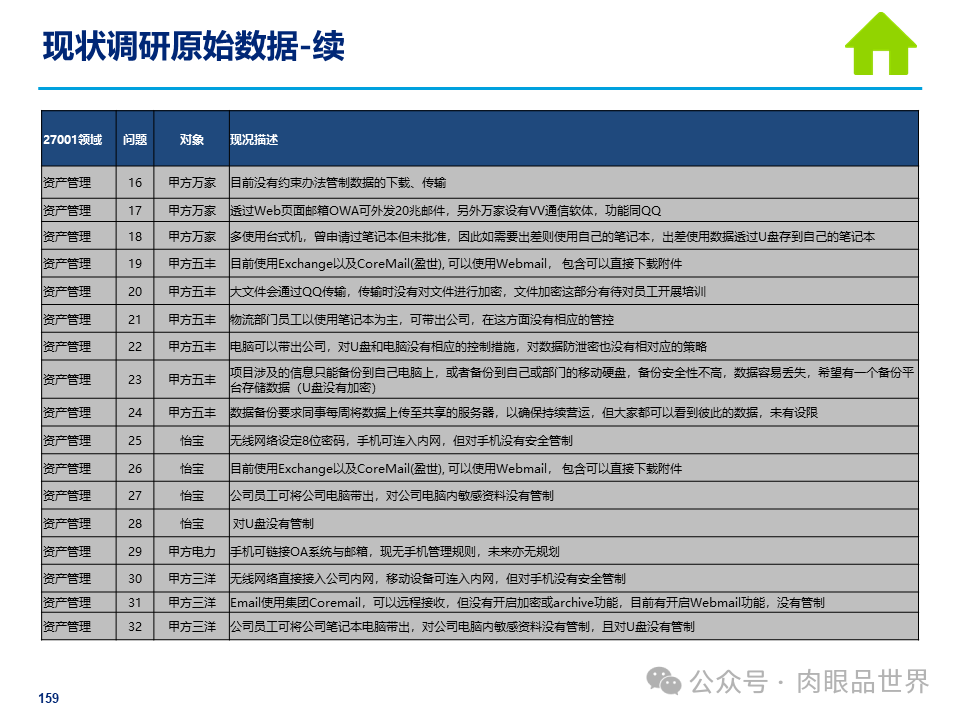Image resolution: width=960 pixels, height=720 pixels.
Task: Click the issue number 18 cell
Action: [135, 236]
